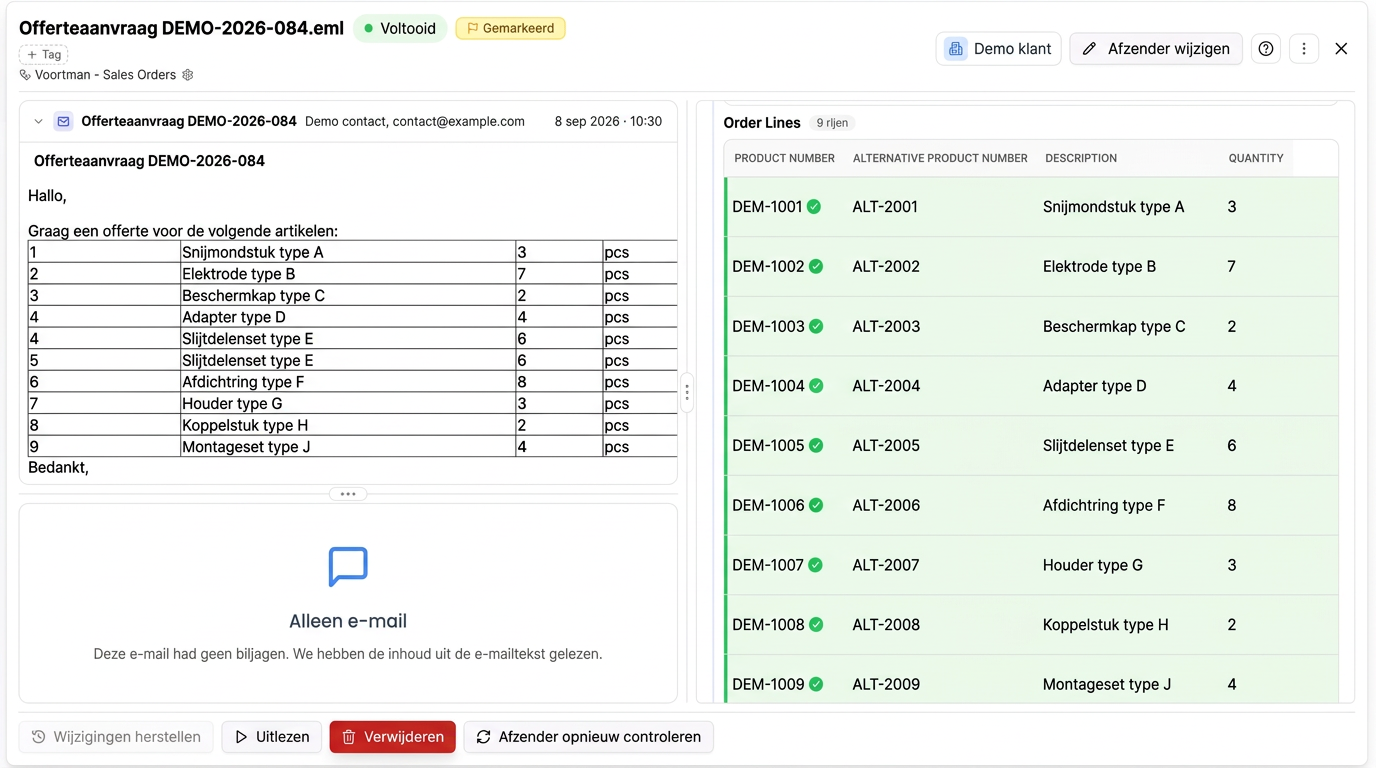This screenshot has height=768, width=1376.
Task: Click the red Verwijderen button
Action: 393,737
